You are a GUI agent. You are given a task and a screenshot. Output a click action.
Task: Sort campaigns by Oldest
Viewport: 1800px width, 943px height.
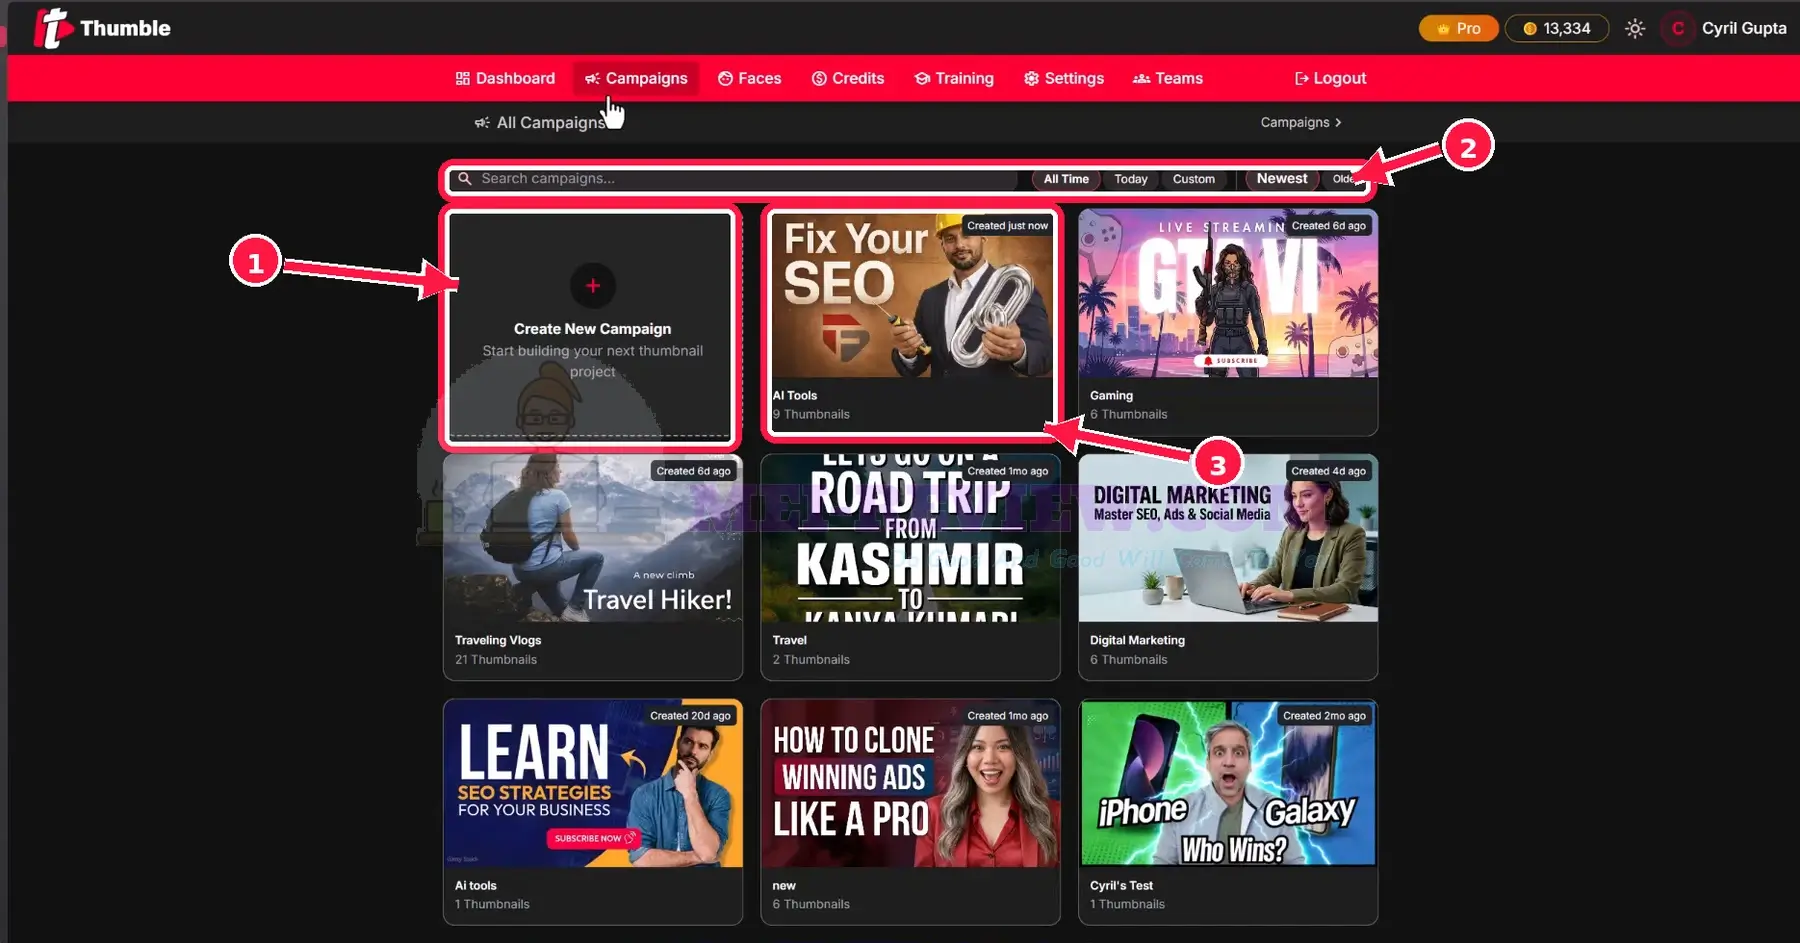(1344, 179)
